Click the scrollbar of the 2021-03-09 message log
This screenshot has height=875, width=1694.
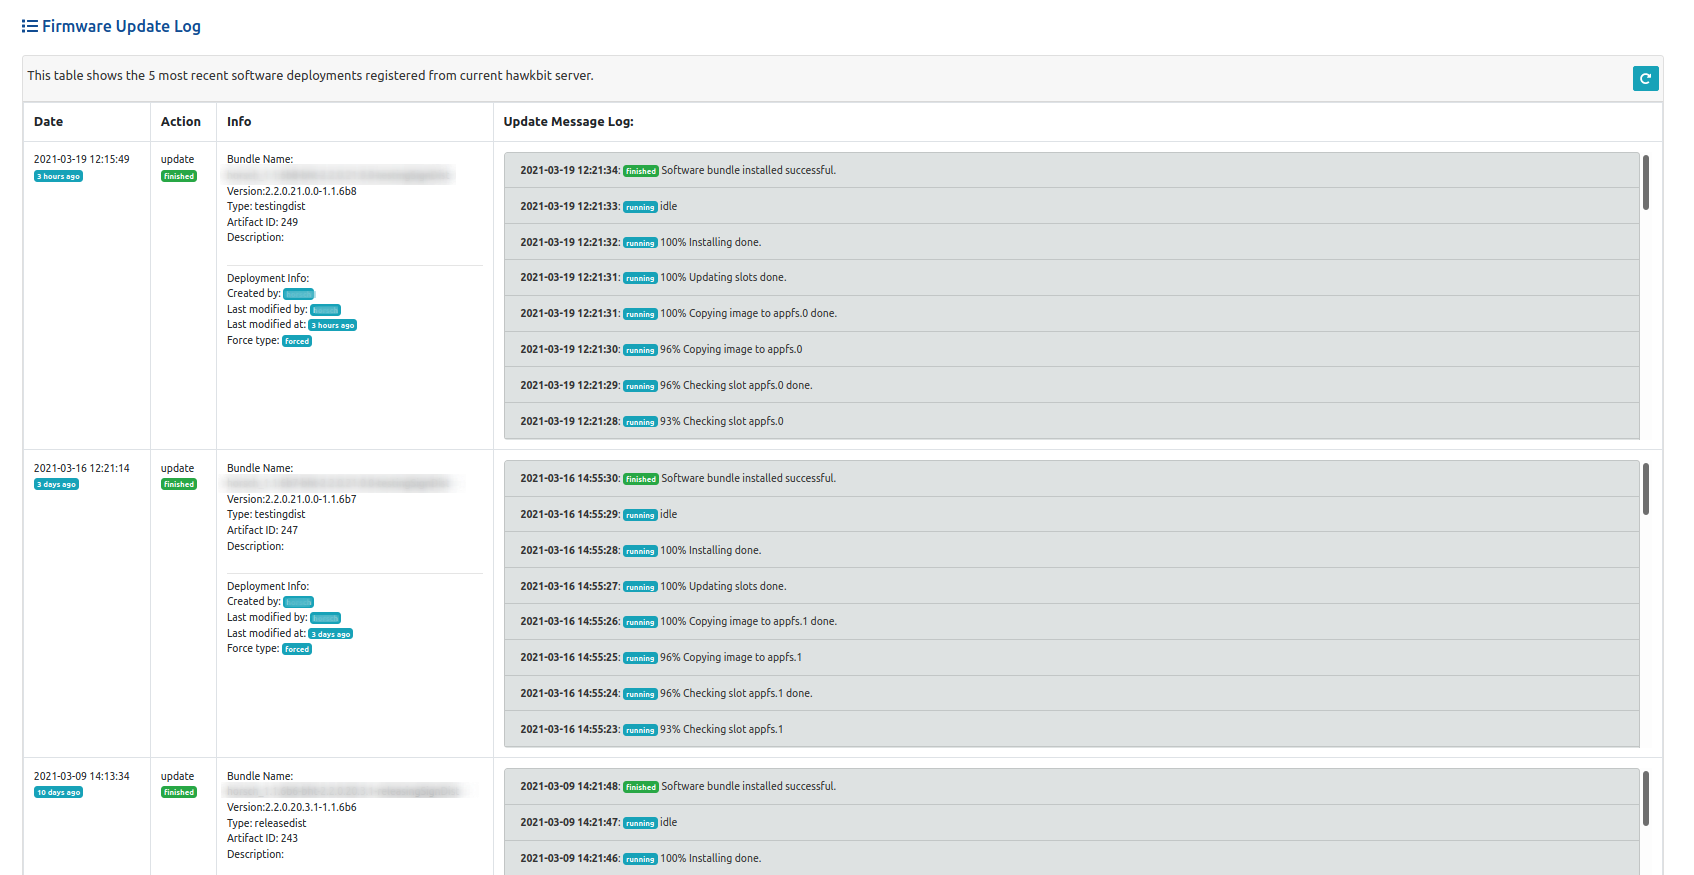[1646, 798]
